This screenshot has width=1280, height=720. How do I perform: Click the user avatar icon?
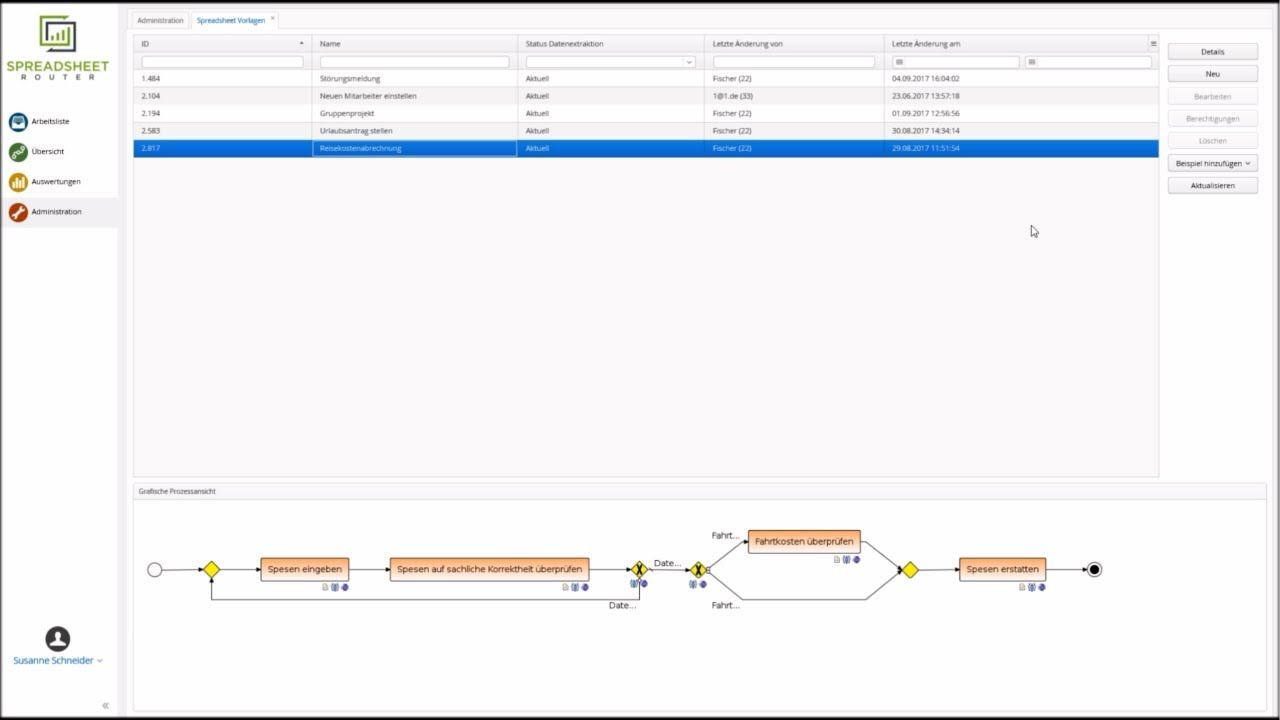(58, 638)
